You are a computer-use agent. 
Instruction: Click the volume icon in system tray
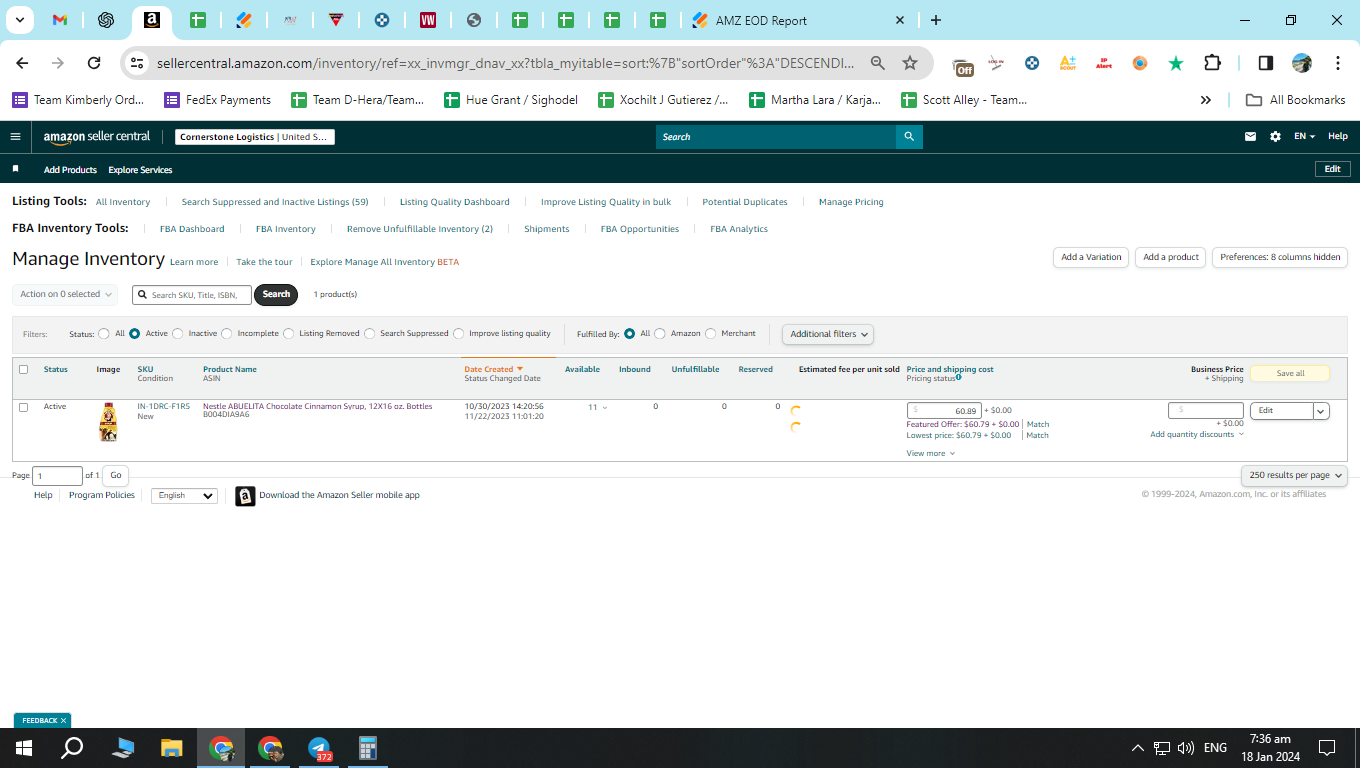(x=1186, y=748)
